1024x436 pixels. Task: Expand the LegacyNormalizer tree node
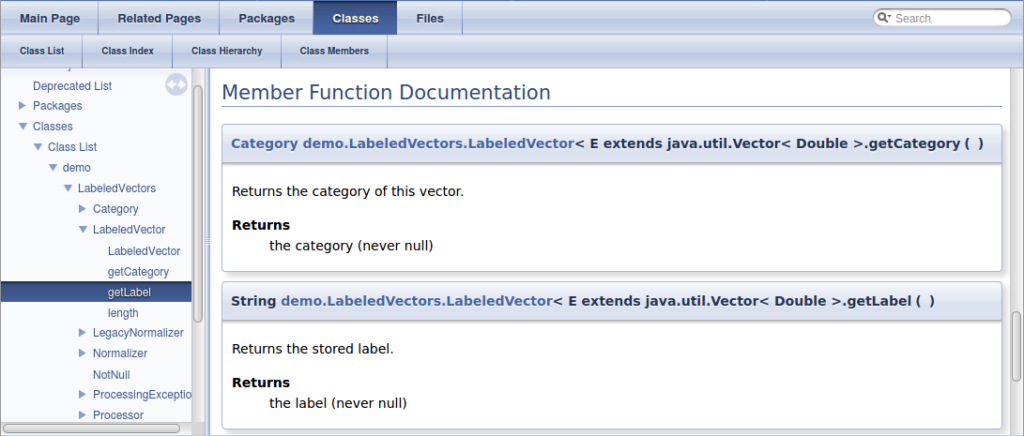click(82, 332)
